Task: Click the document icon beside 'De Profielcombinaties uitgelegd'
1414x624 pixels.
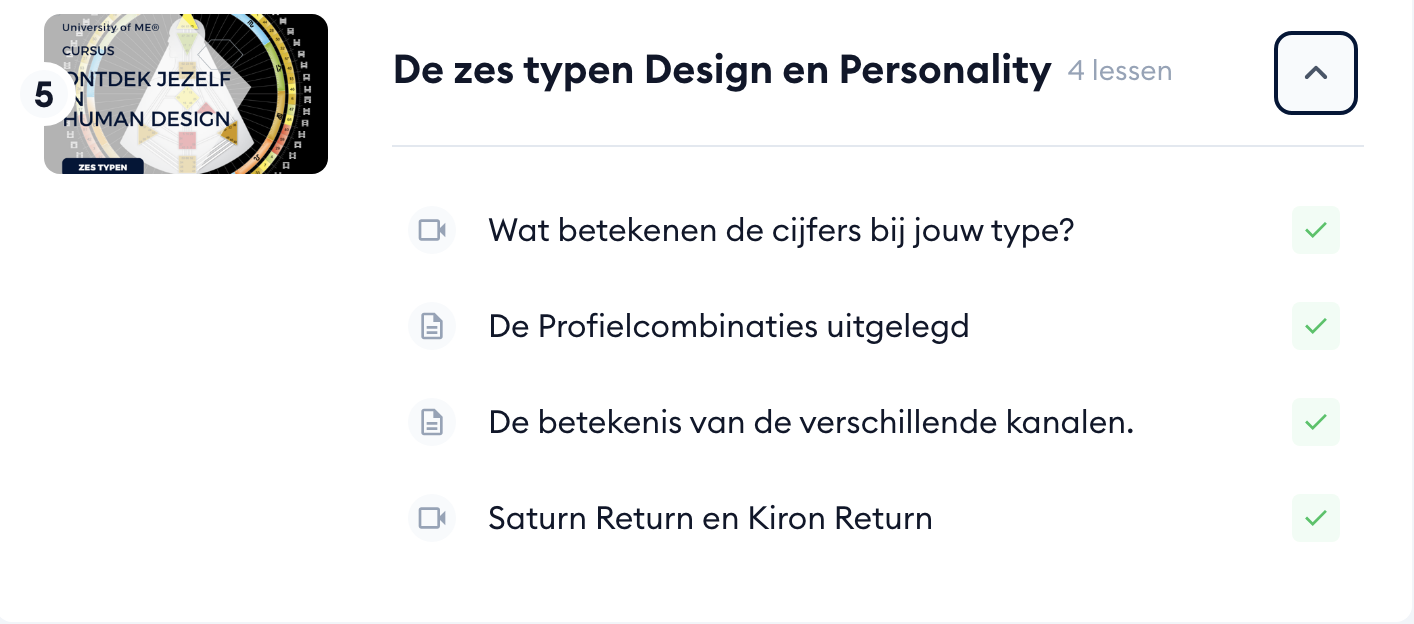Action: (x=432, y=327)
